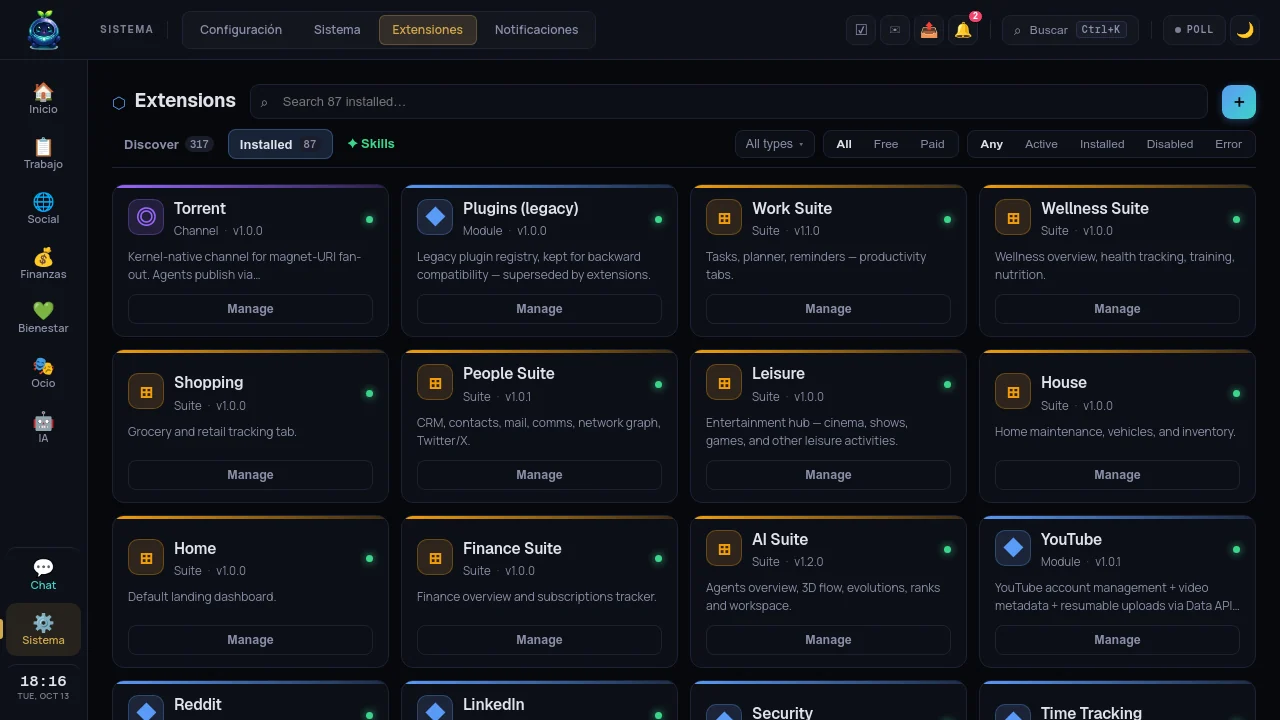Switch to the Configuración tab

241,30
